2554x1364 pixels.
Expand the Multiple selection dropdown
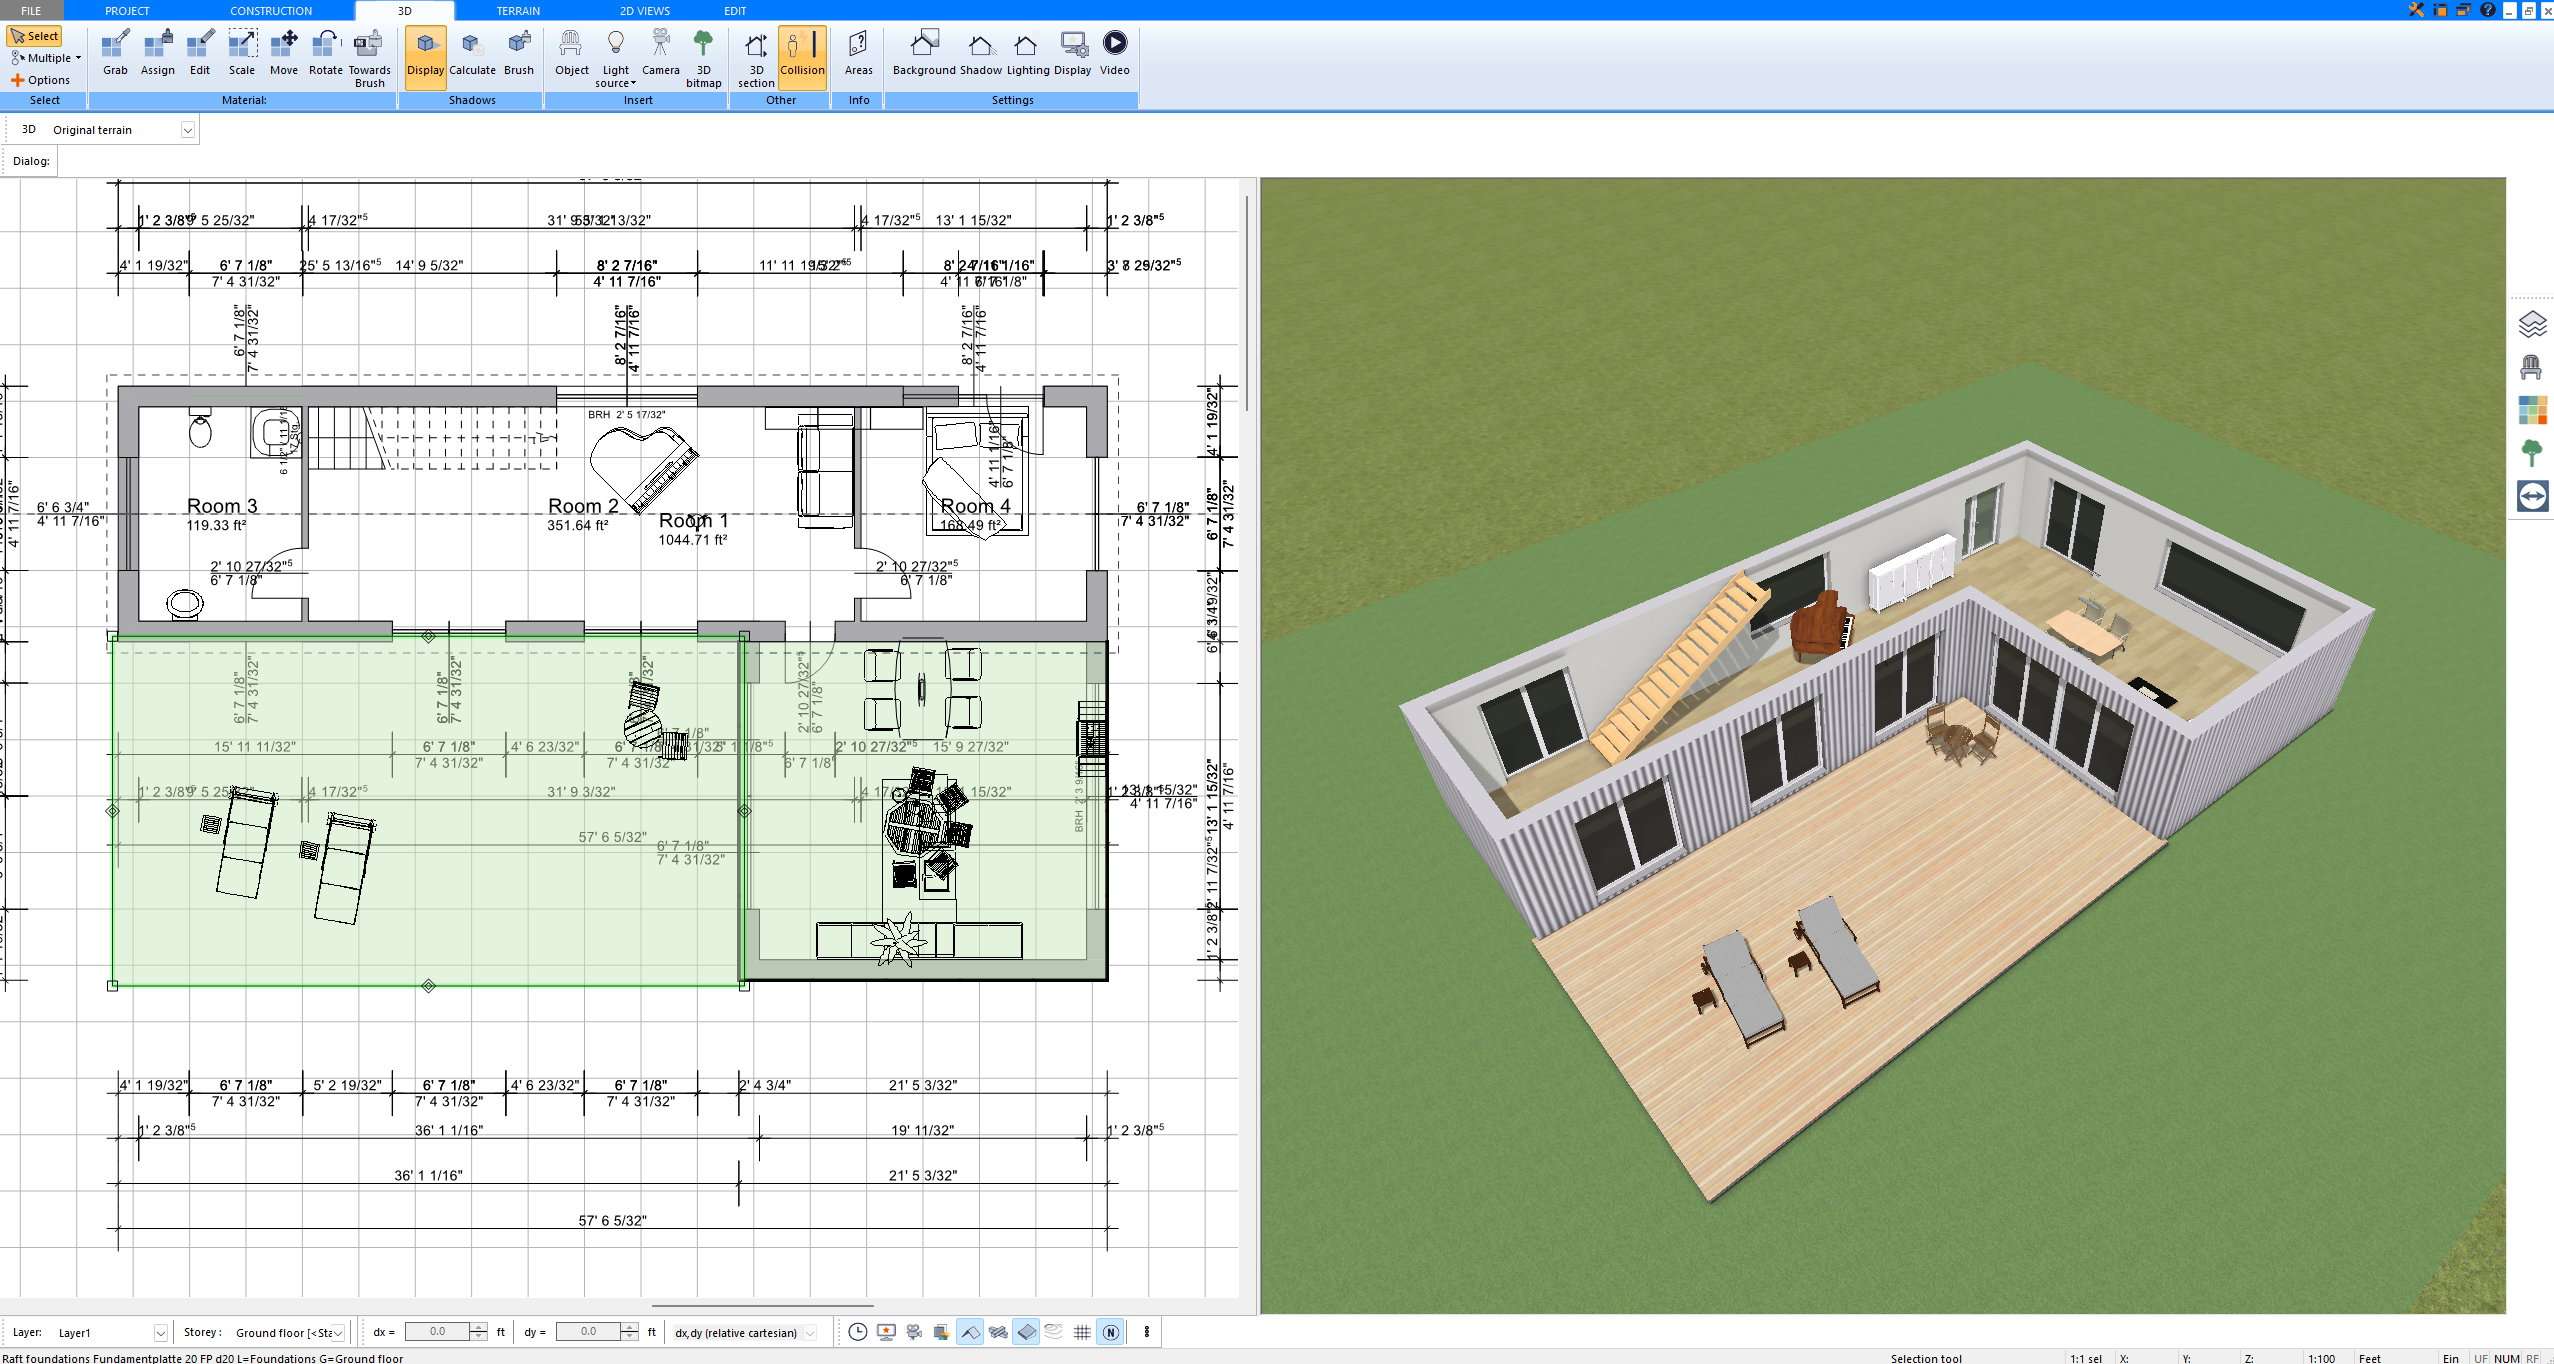pos(47,58)
